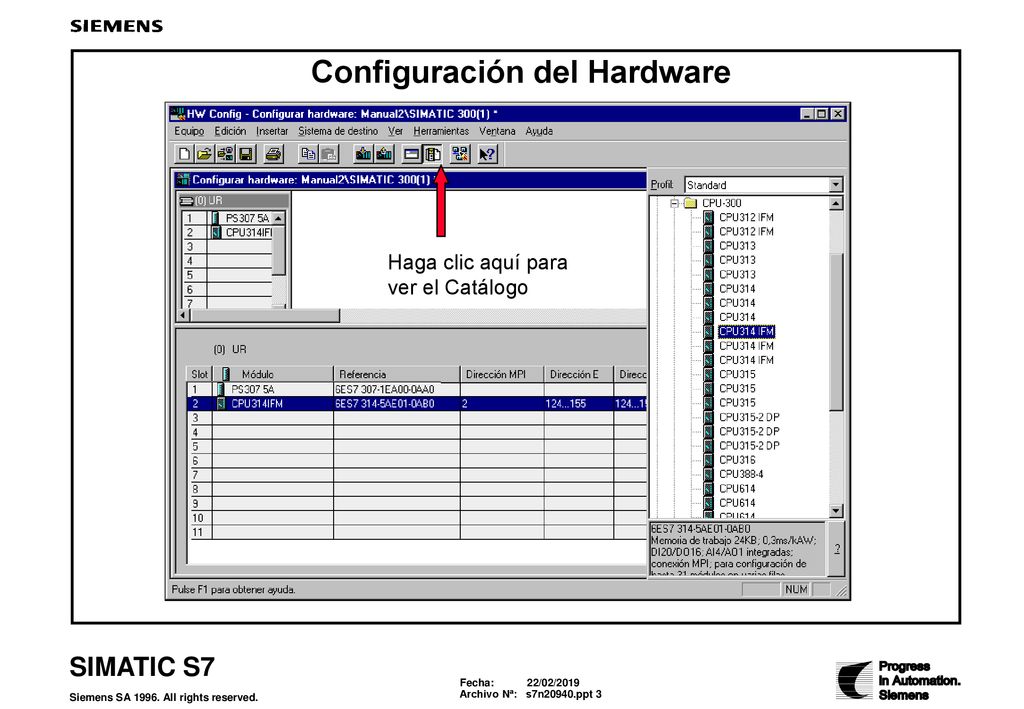Click the Referencia column header
Viewport: 1024px width, 709px height.
(396, 374)
